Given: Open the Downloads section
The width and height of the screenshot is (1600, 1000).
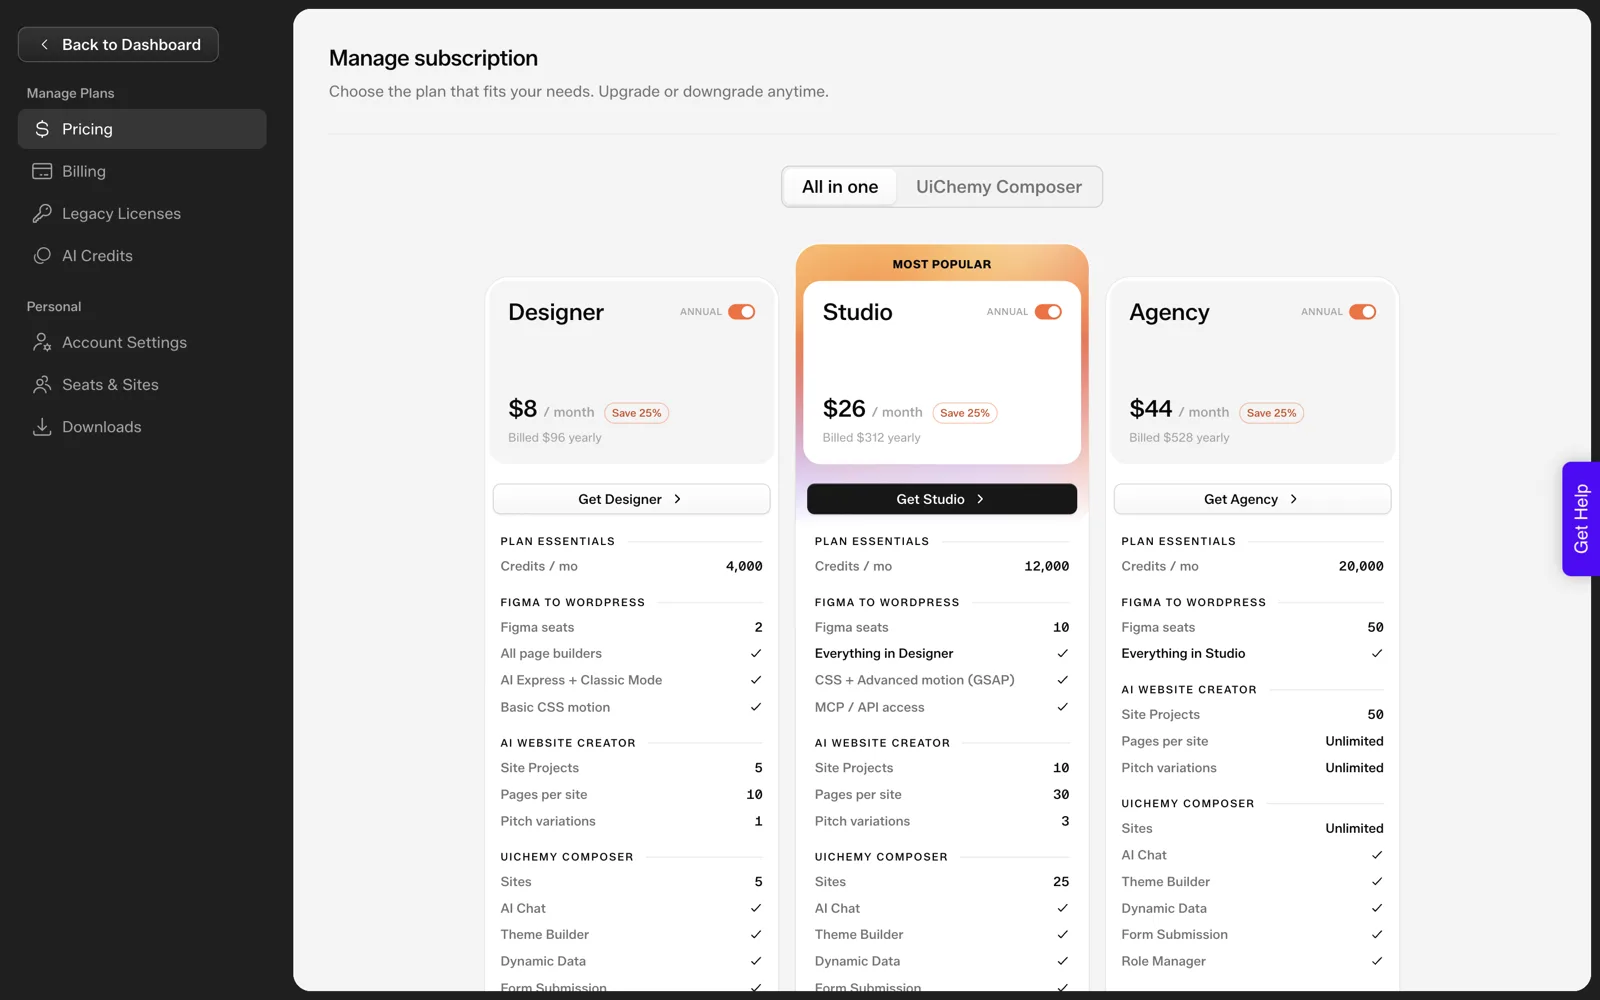Looking at the screenshot, I should click(142, 427).
